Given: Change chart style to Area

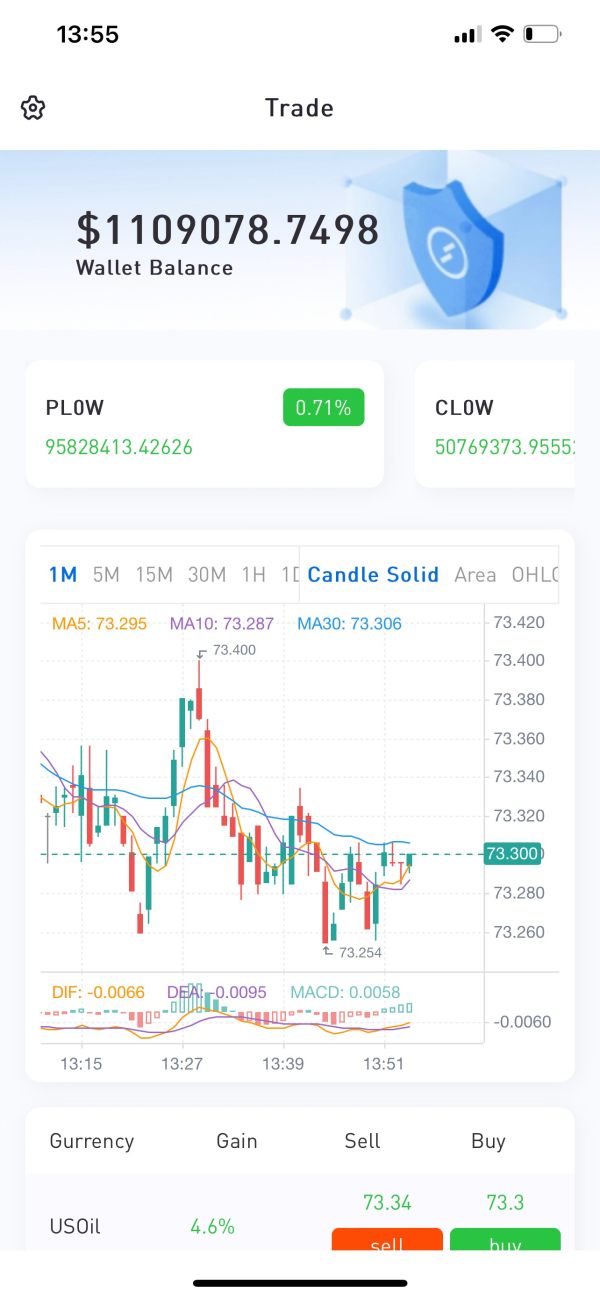Looking at the screenshot, I should point(475,575).
